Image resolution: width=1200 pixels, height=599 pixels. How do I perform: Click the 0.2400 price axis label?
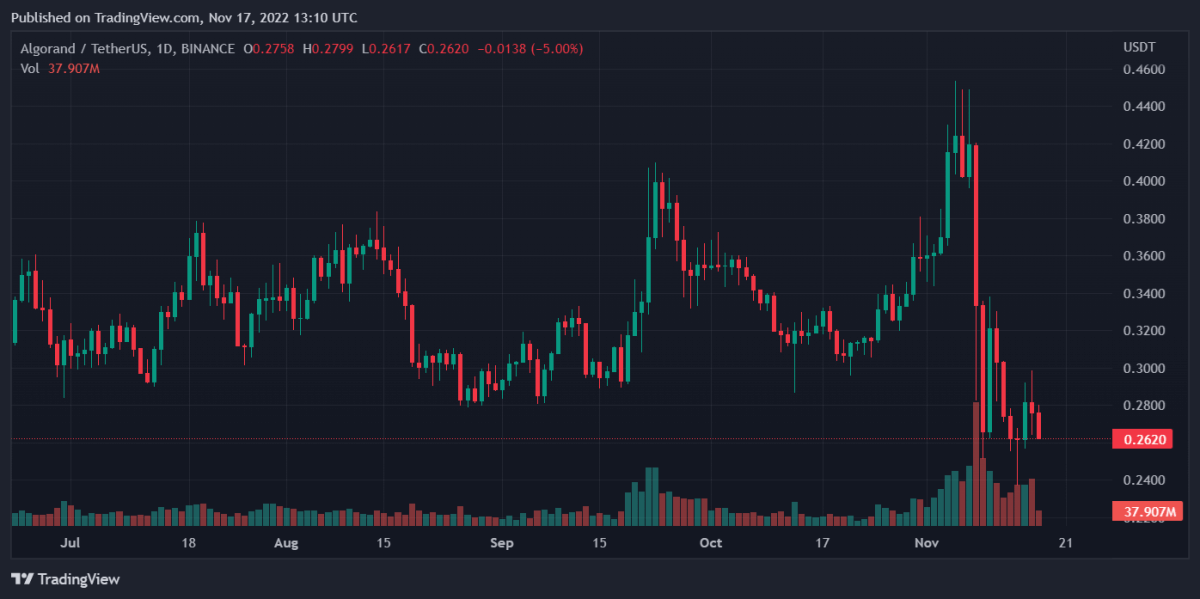pos(1141,481)
